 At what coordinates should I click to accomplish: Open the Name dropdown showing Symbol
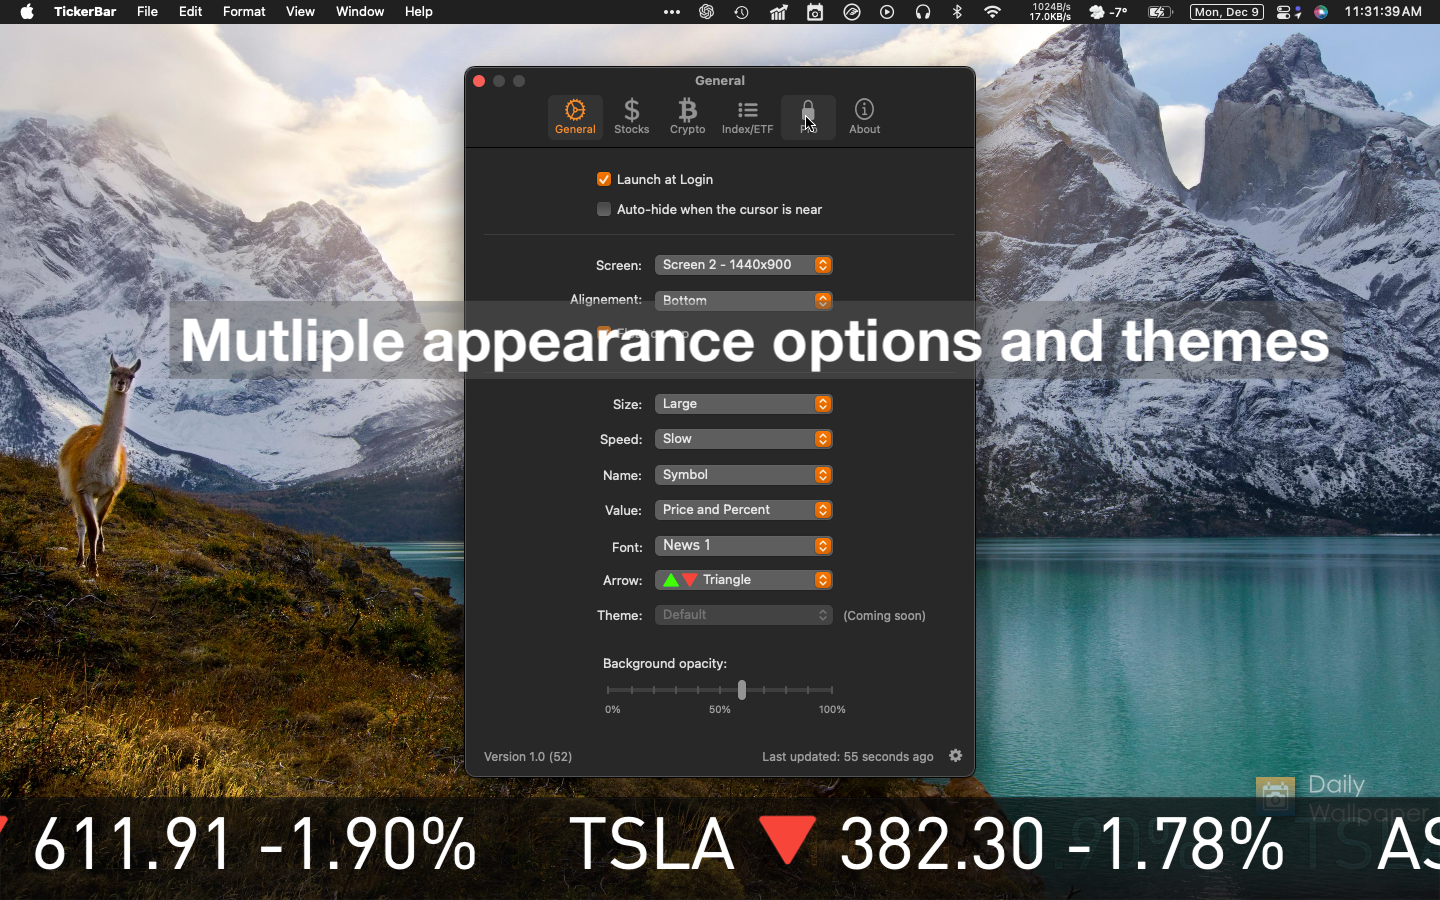pyautogui.click(x=743, y=475)
